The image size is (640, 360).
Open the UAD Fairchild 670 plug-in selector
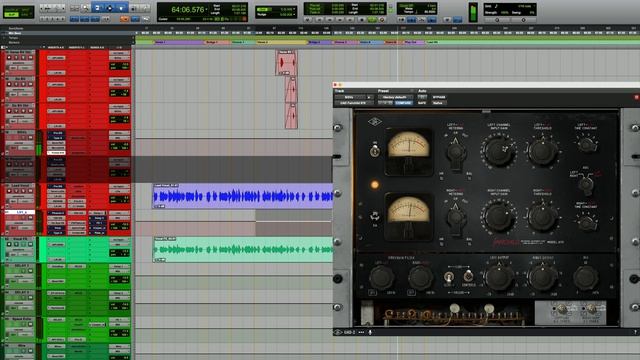353,103
